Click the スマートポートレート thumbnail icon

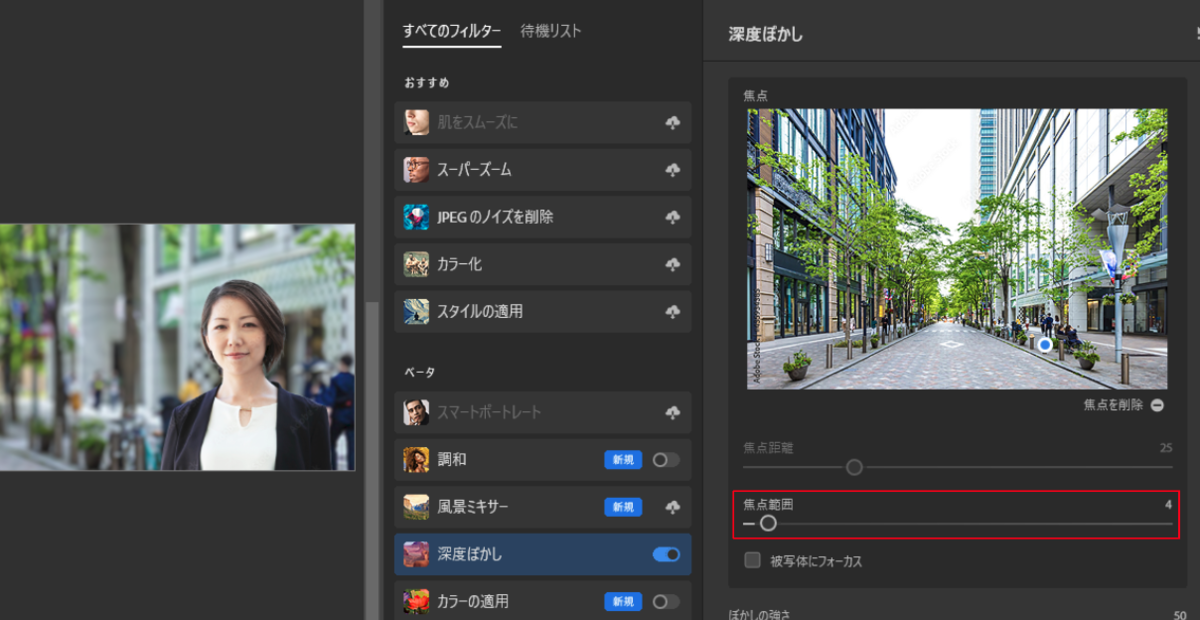pos(416,413)
